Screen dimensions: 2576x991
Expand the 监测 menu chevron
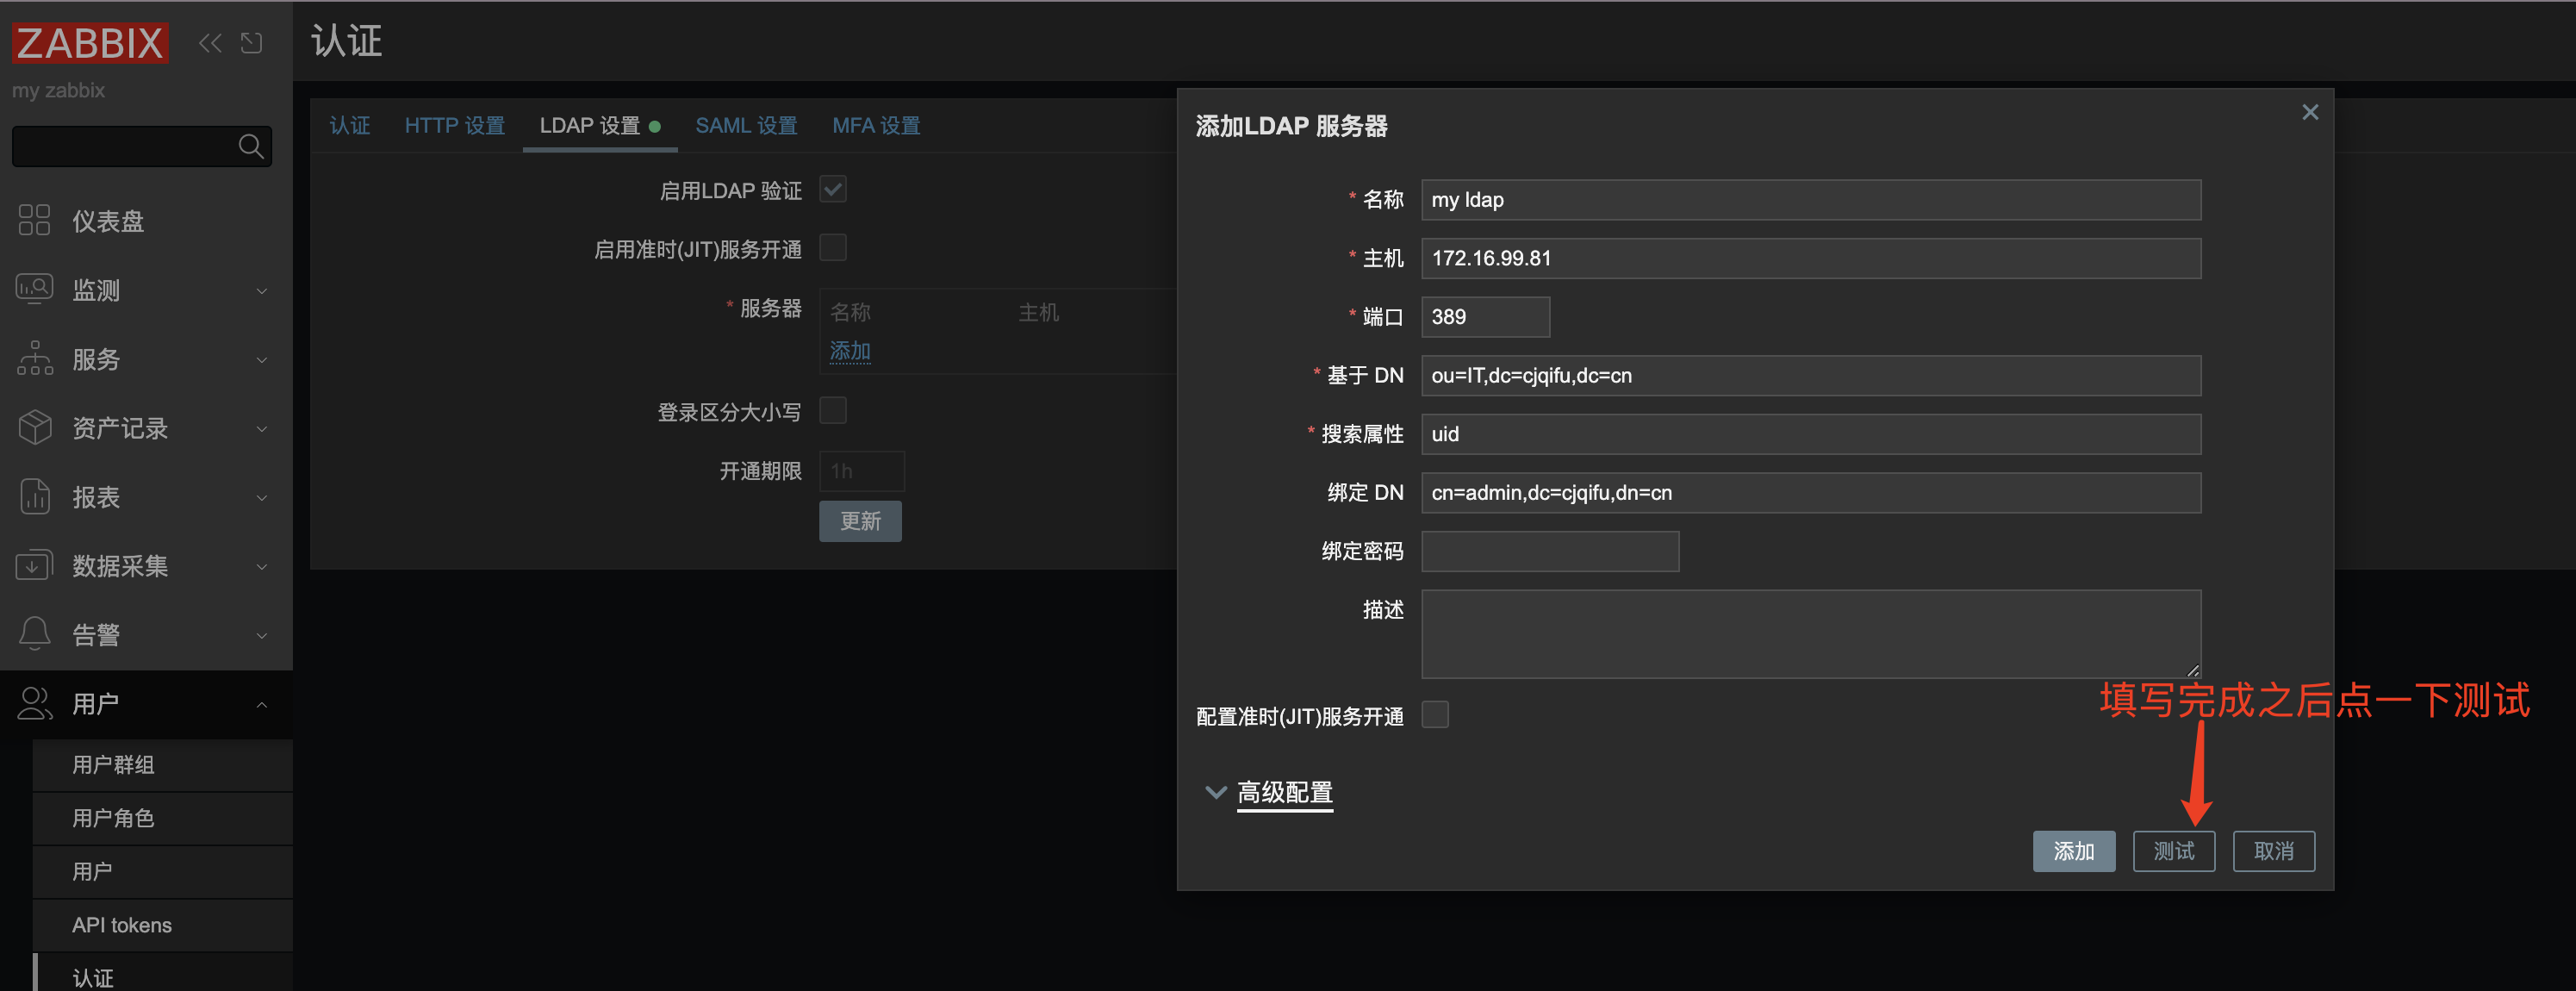[262, 291]
